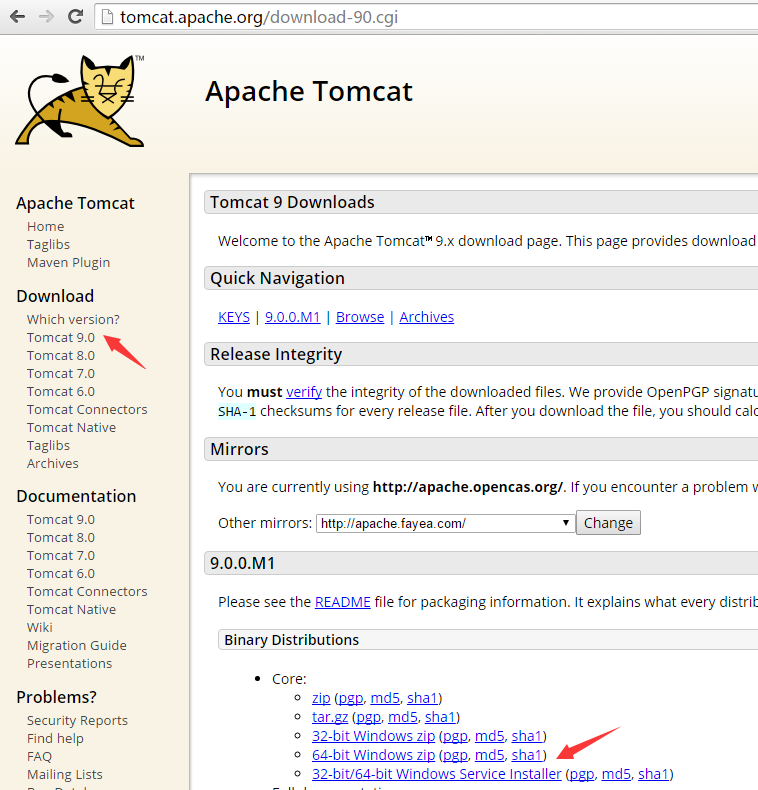Click sha1 link for 32-bit Windows zip
The width and height of the screenshot is (758, 790).
(527, 736)
